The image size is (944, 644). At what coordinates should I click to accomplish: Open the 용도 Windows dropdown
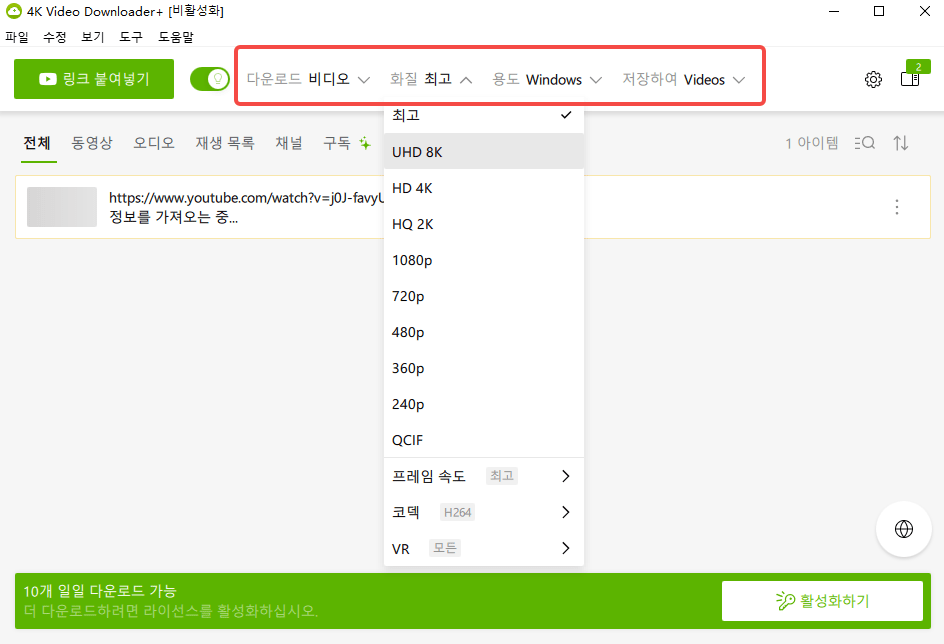click(x=548, y=78)
